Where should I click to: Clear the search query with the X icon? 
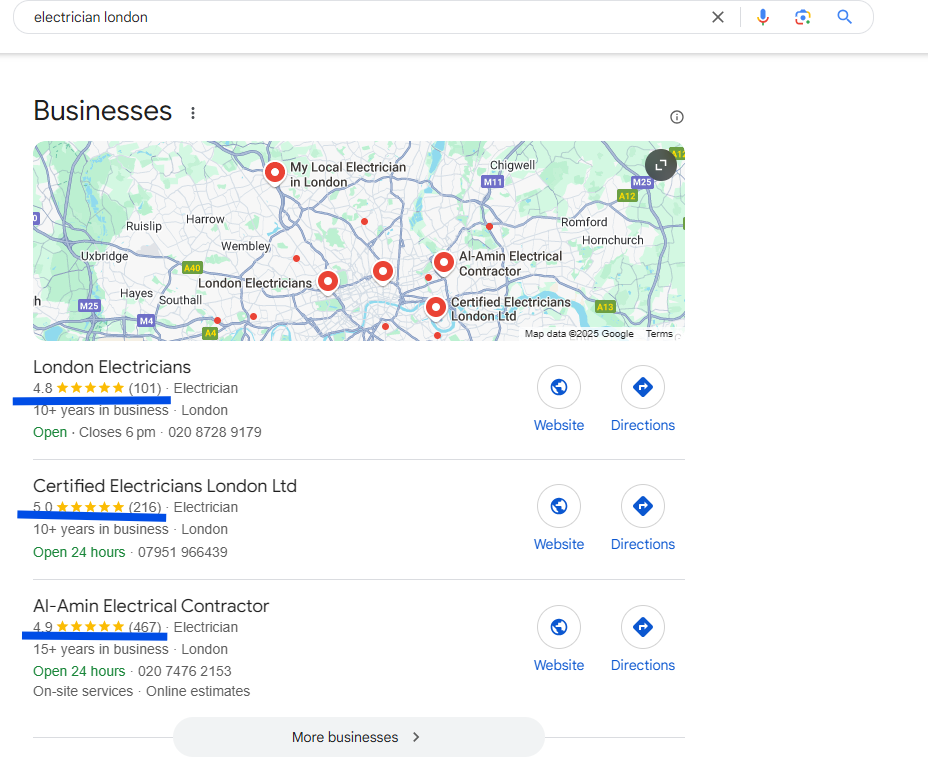(x=717, y=17)
